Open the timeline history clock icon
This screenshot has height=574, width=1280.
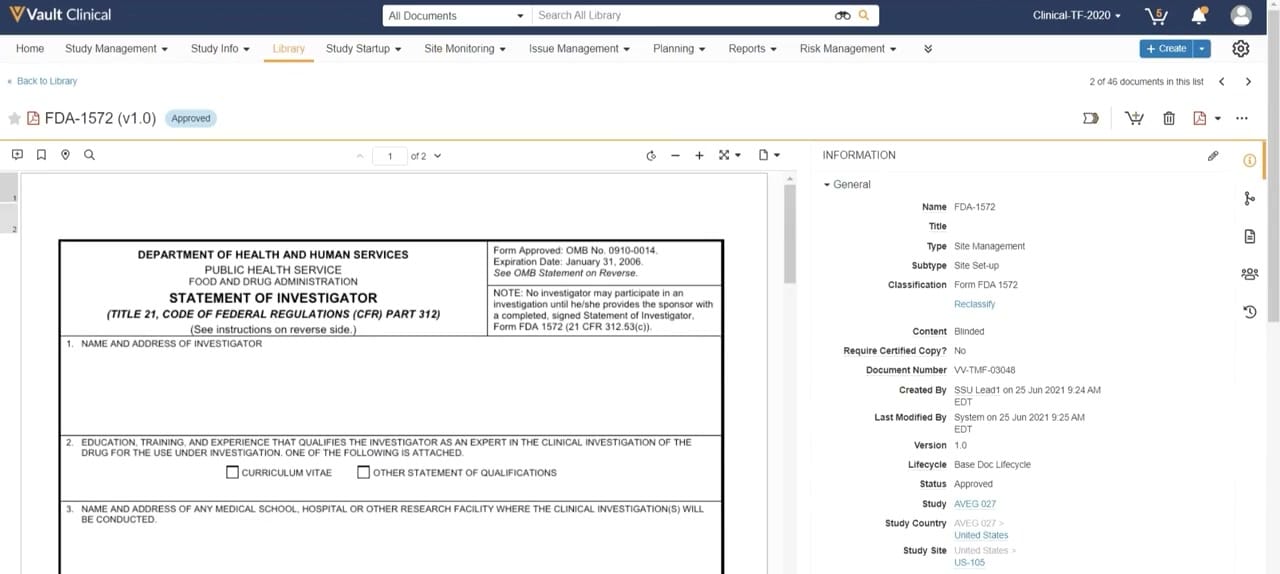tap(1249, 312)
